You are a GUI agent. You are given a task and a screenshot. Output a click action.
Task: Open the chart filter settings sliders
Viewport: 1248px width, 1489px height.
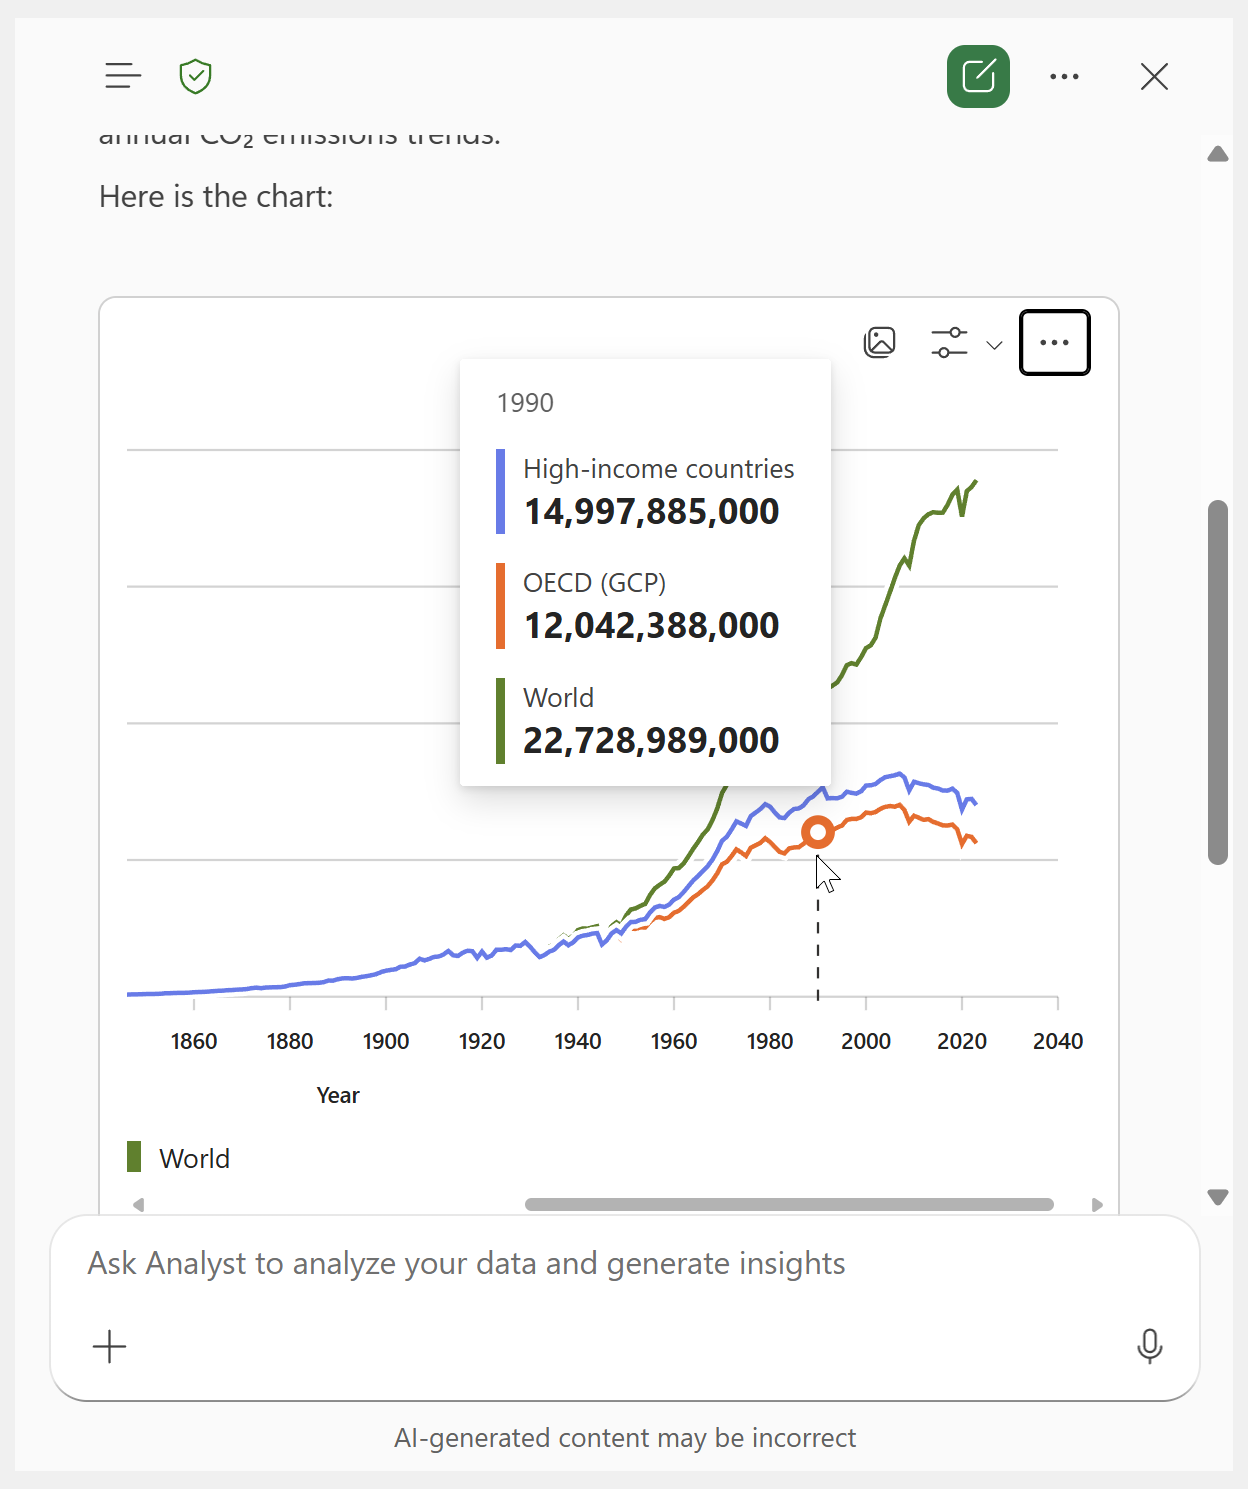pos(949,342)
